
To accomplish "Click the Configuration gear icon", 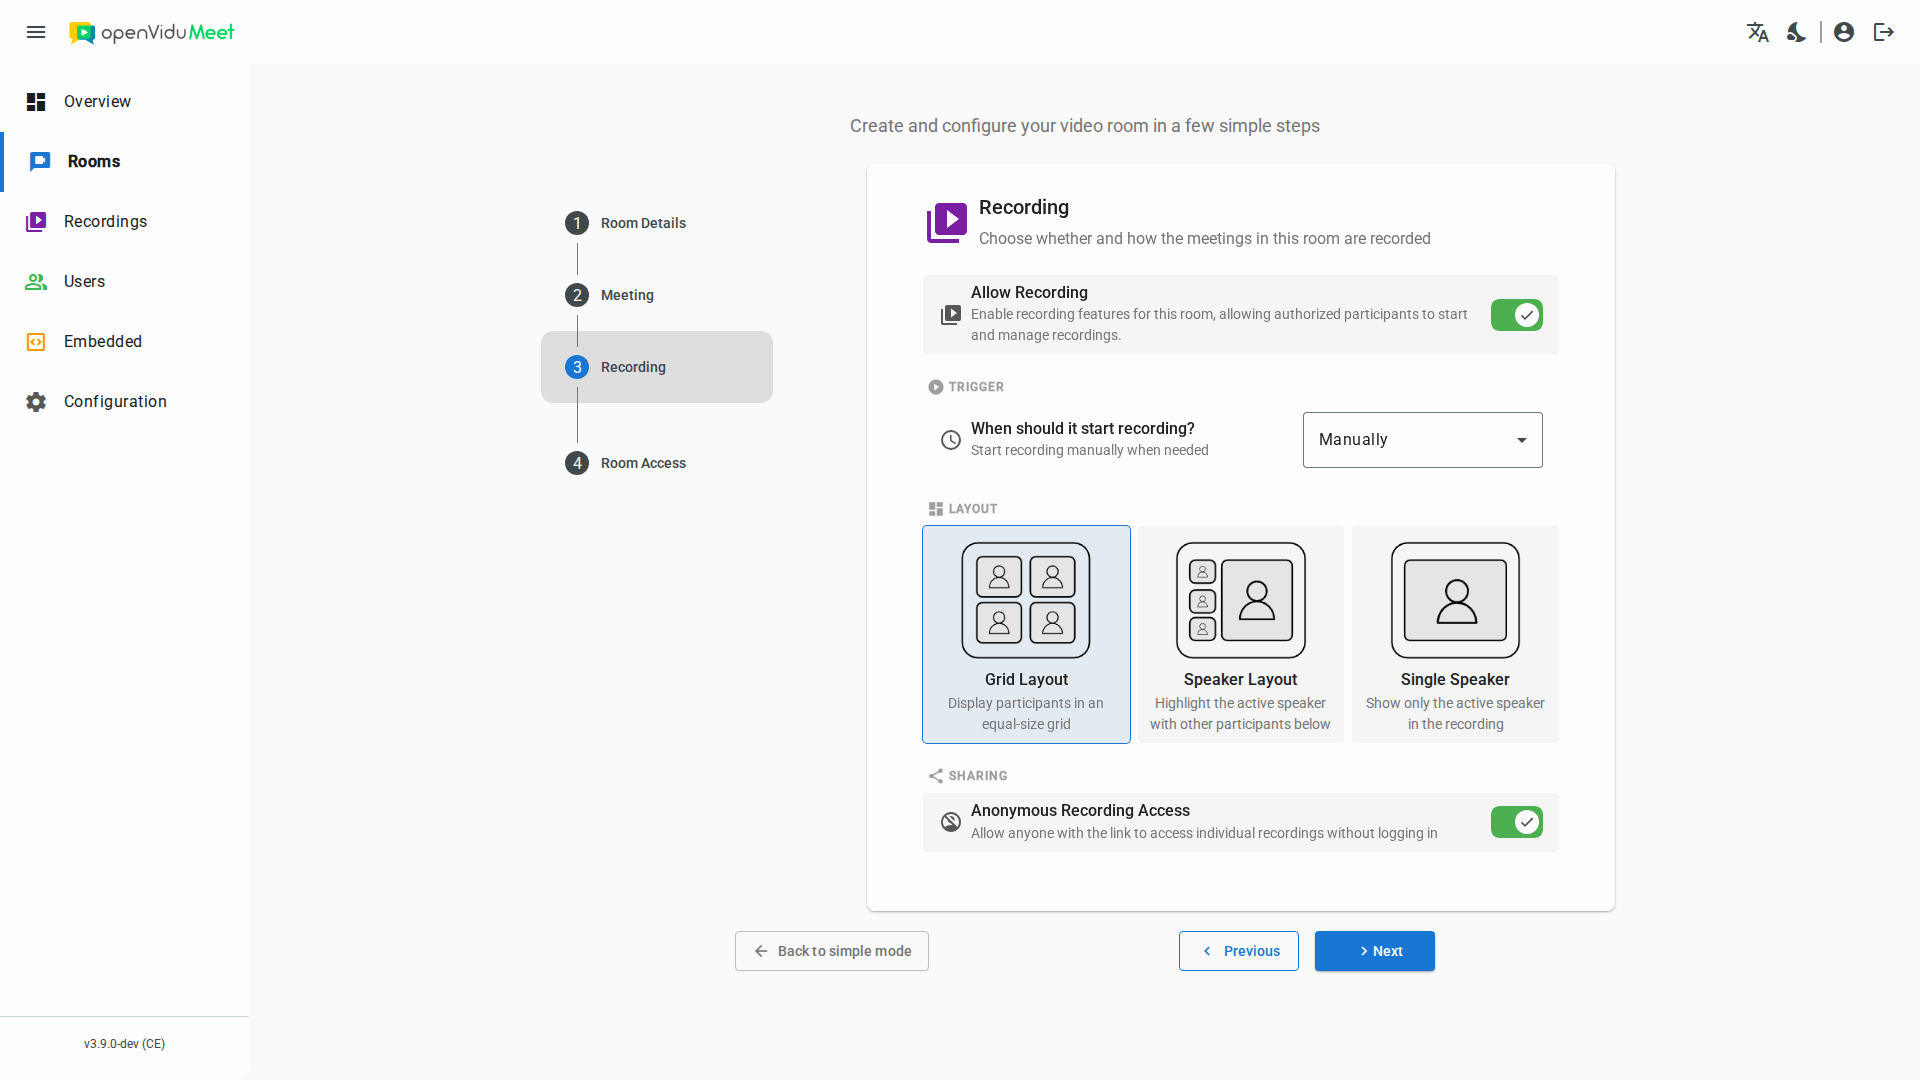I will click(x=36, y=402).
